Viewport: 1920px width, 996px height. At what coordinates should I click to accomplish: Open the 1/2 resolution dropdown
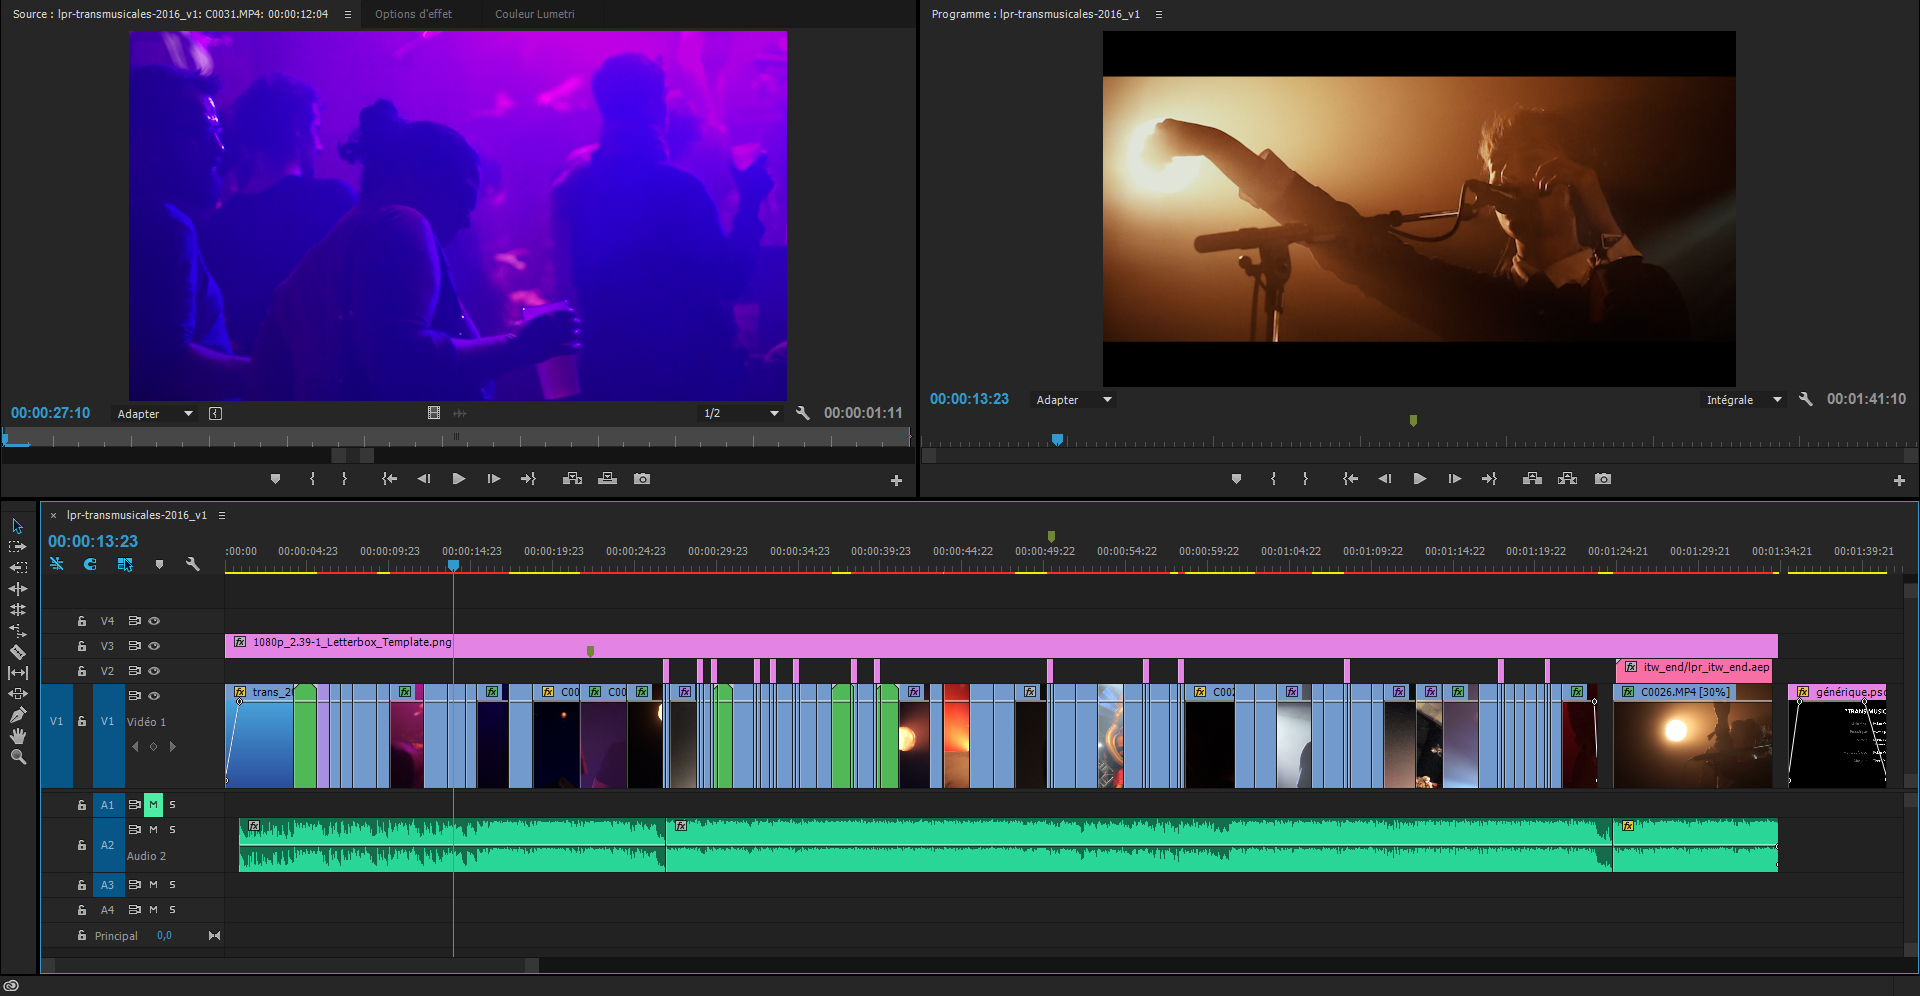pyautogui.click(x=740, y=414)
